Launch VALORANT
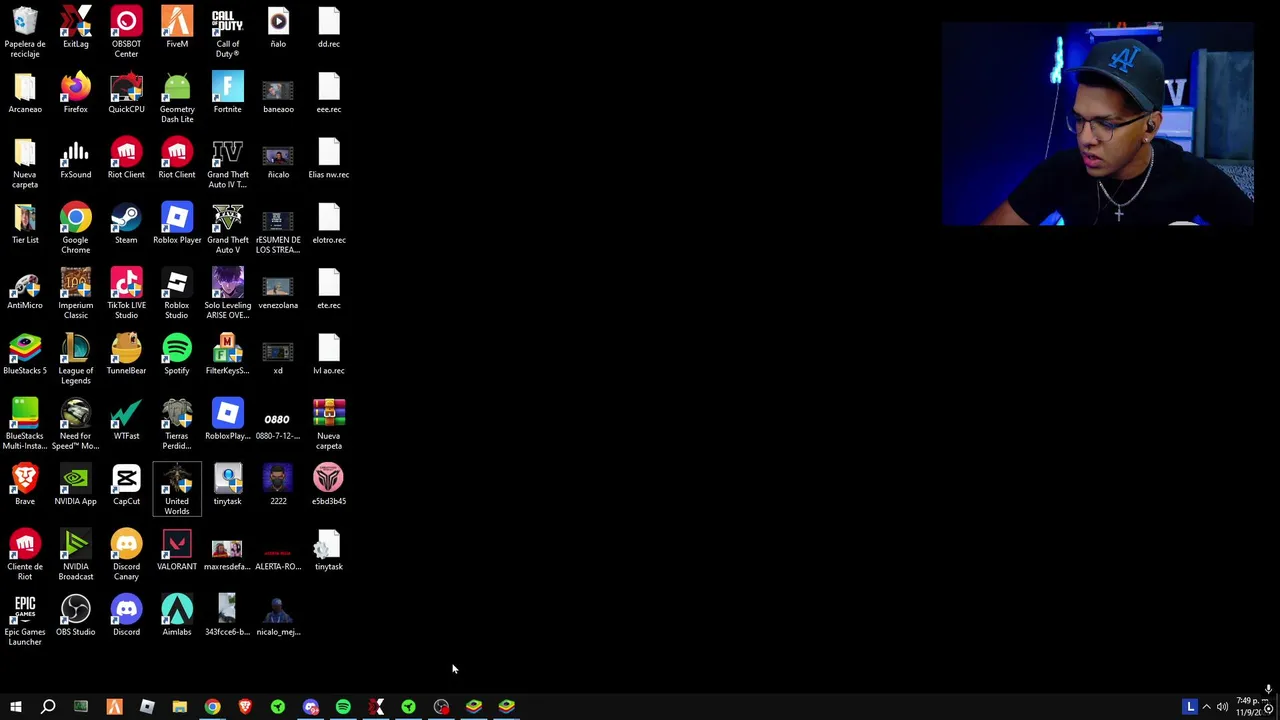 [x=177, y=549]
